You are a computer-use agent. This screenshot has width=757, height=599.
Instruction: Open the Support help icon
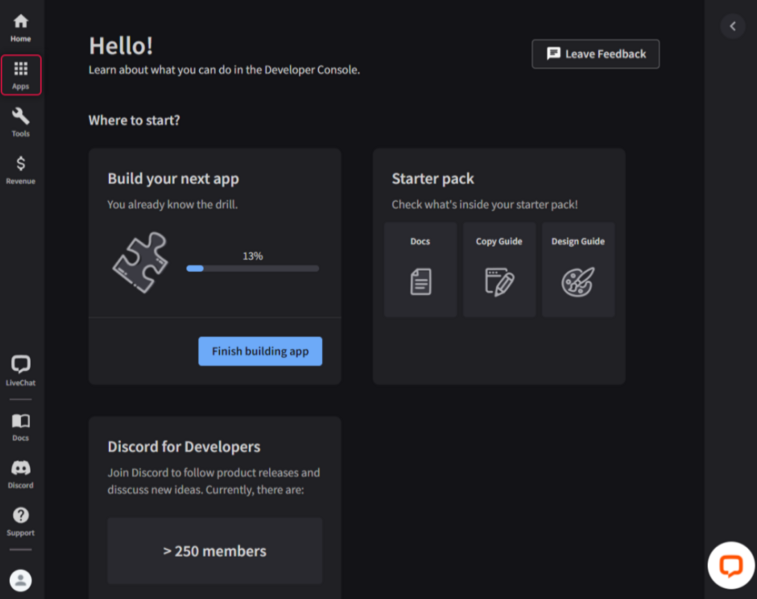(21, 520)
